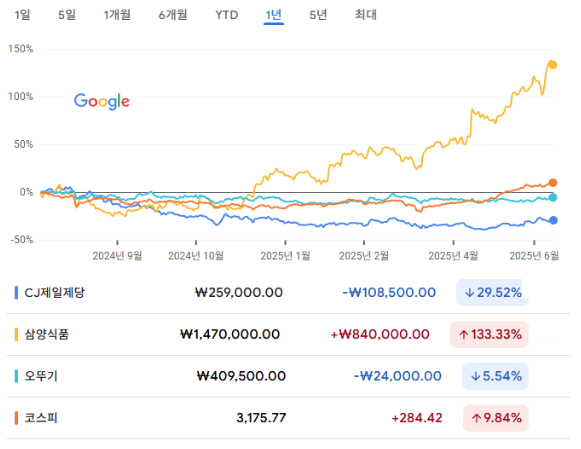
Task: Click the change amount -₩108,500.00
Action: point(389,293)
